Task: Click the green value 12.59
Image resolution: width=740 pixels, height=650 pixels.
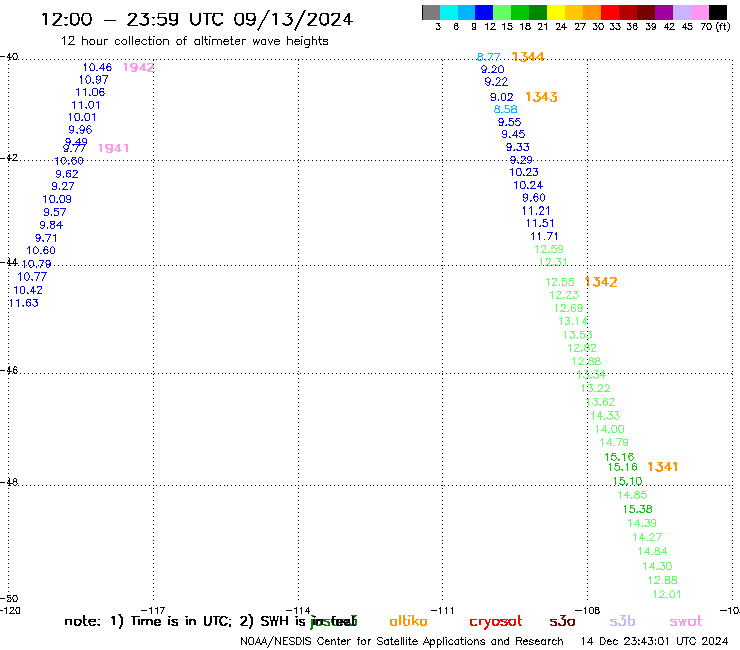Action: [x=549, y=249]
